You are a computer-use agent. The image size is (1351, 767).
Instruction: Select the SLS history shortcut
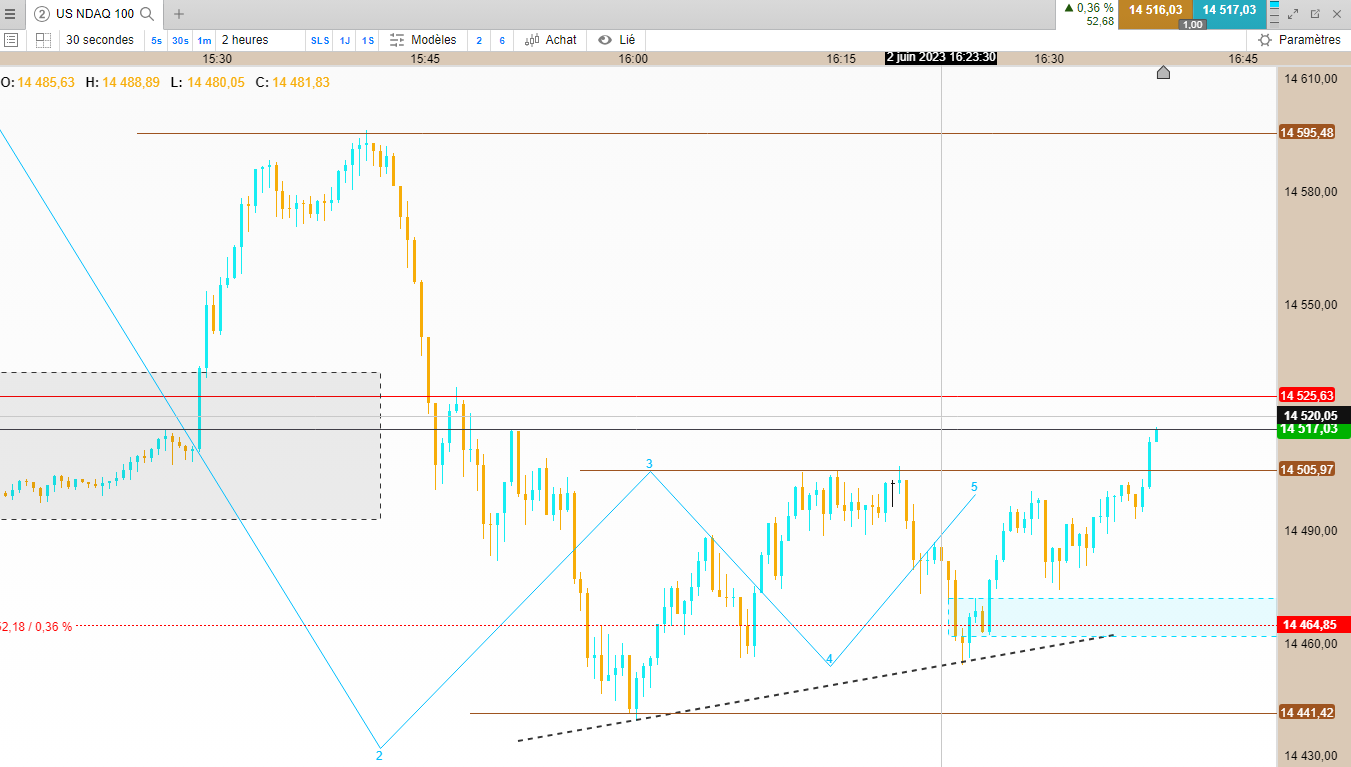click(320, 40)
